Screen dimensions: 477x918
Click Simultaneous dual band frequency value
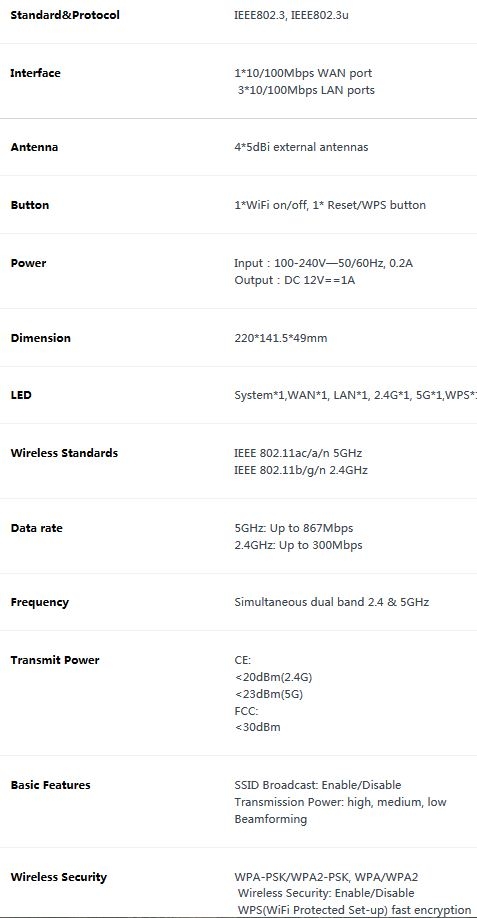(x=332, y=602)
